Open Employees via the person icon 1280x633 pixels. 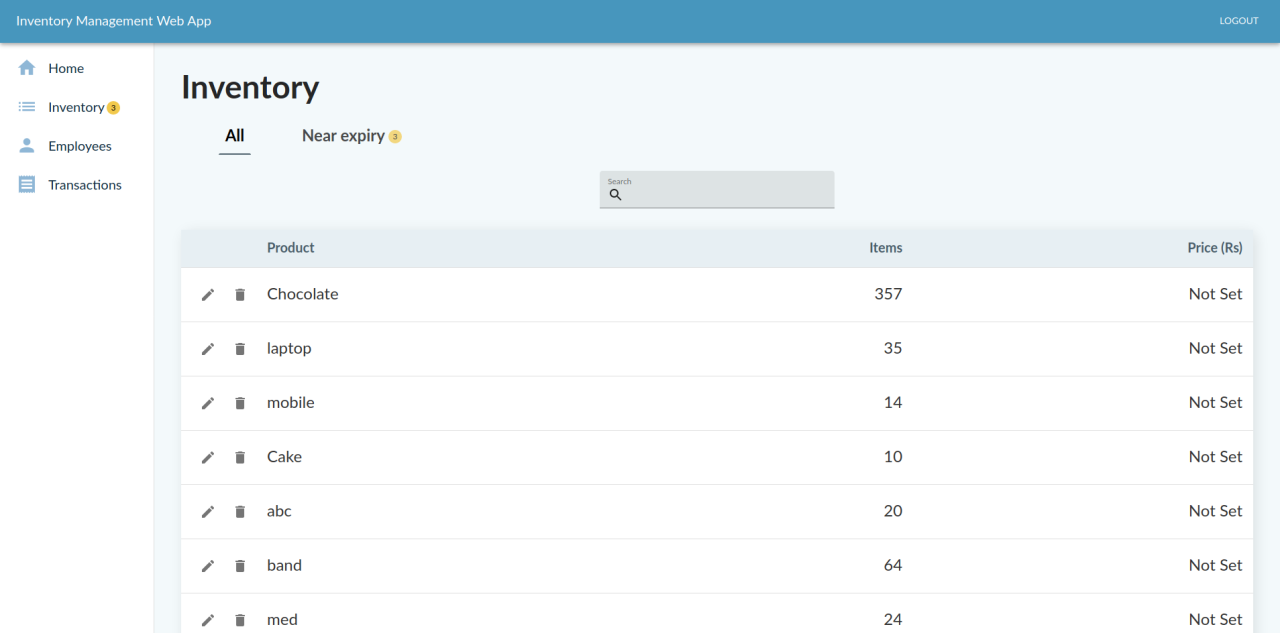(26, 145)
